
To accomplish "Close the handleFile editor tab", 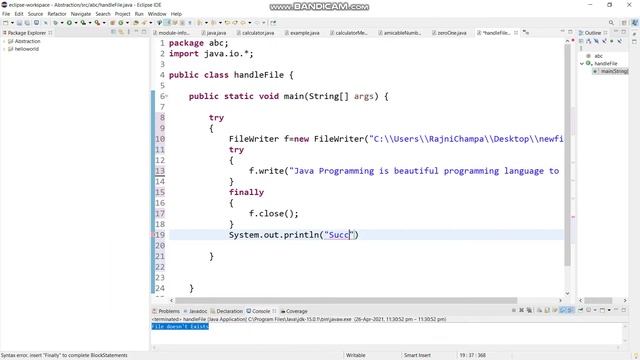I will [516, 33].
